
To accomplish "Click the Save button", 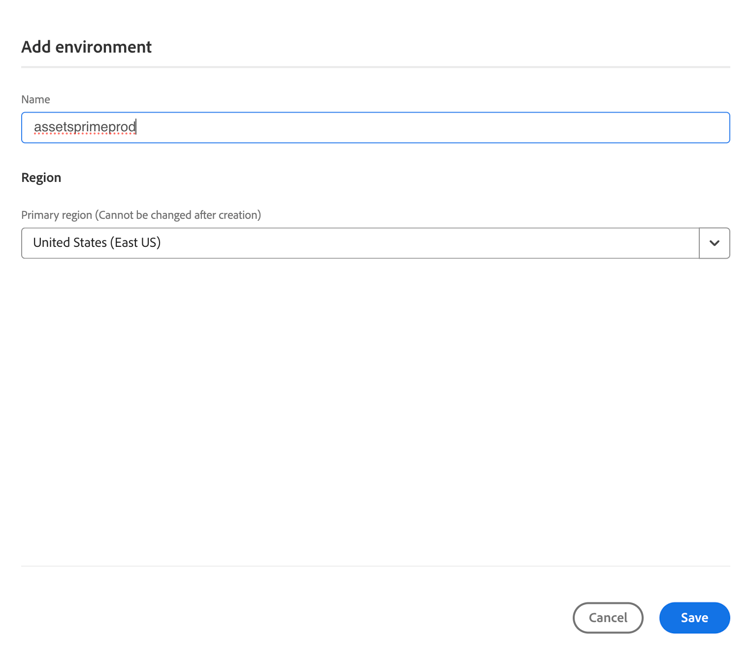I will click(x=694, y=618).
